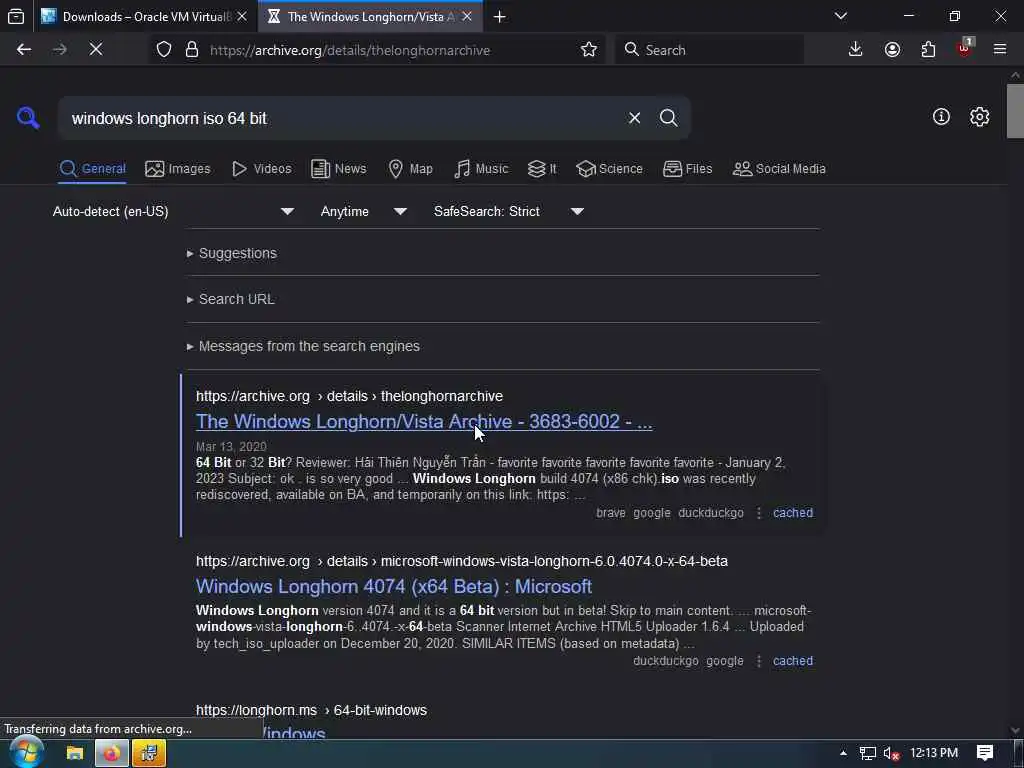1024x768 pixels.
Task: Open the Windows Start menu
Action: [x=26, y=753]
